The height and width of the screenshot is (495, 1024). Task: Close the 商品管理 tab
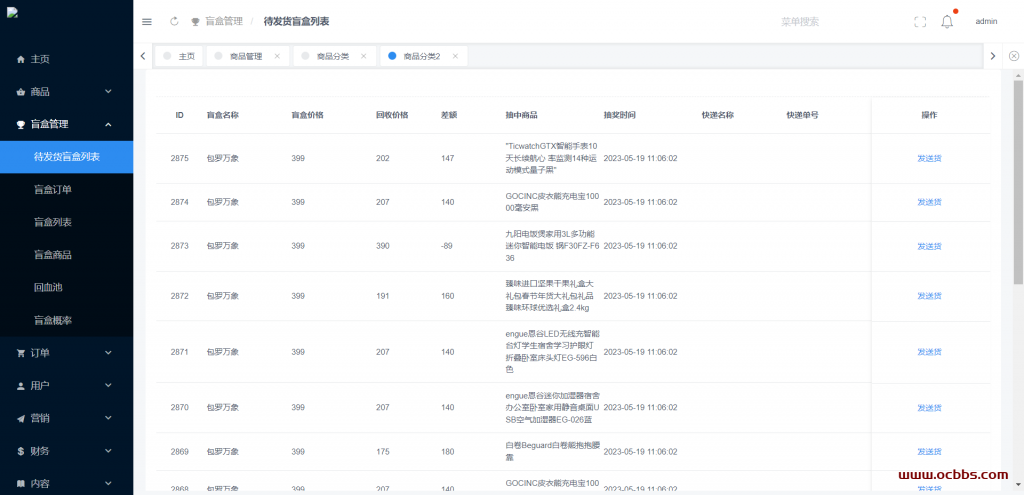pos(277,56)
